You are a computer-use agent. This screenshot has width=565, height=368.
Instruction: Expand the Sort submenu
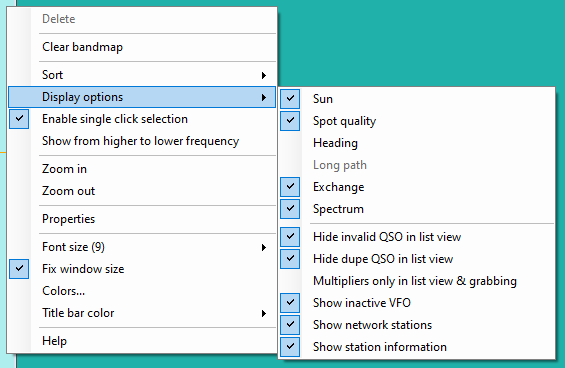point(142,75)
